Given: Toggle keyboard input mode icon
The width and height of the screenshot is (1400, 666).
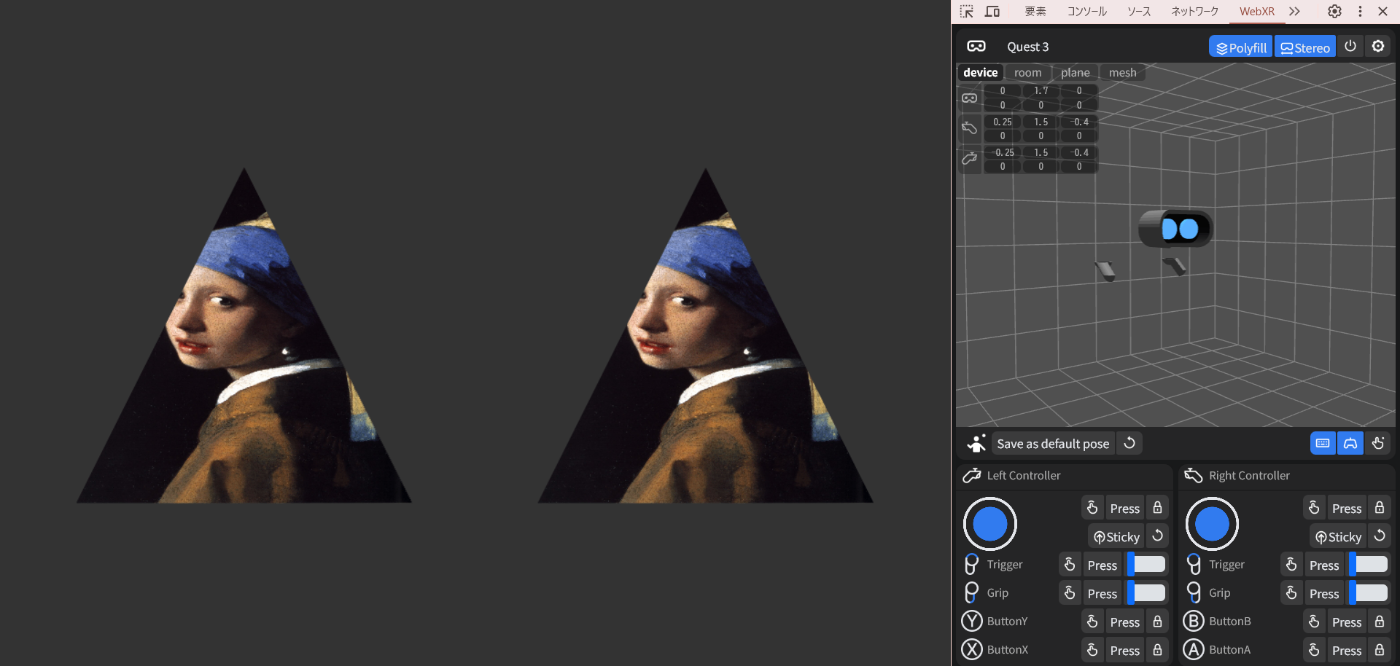Looking at the screenshot, I should click(1323, 443).
